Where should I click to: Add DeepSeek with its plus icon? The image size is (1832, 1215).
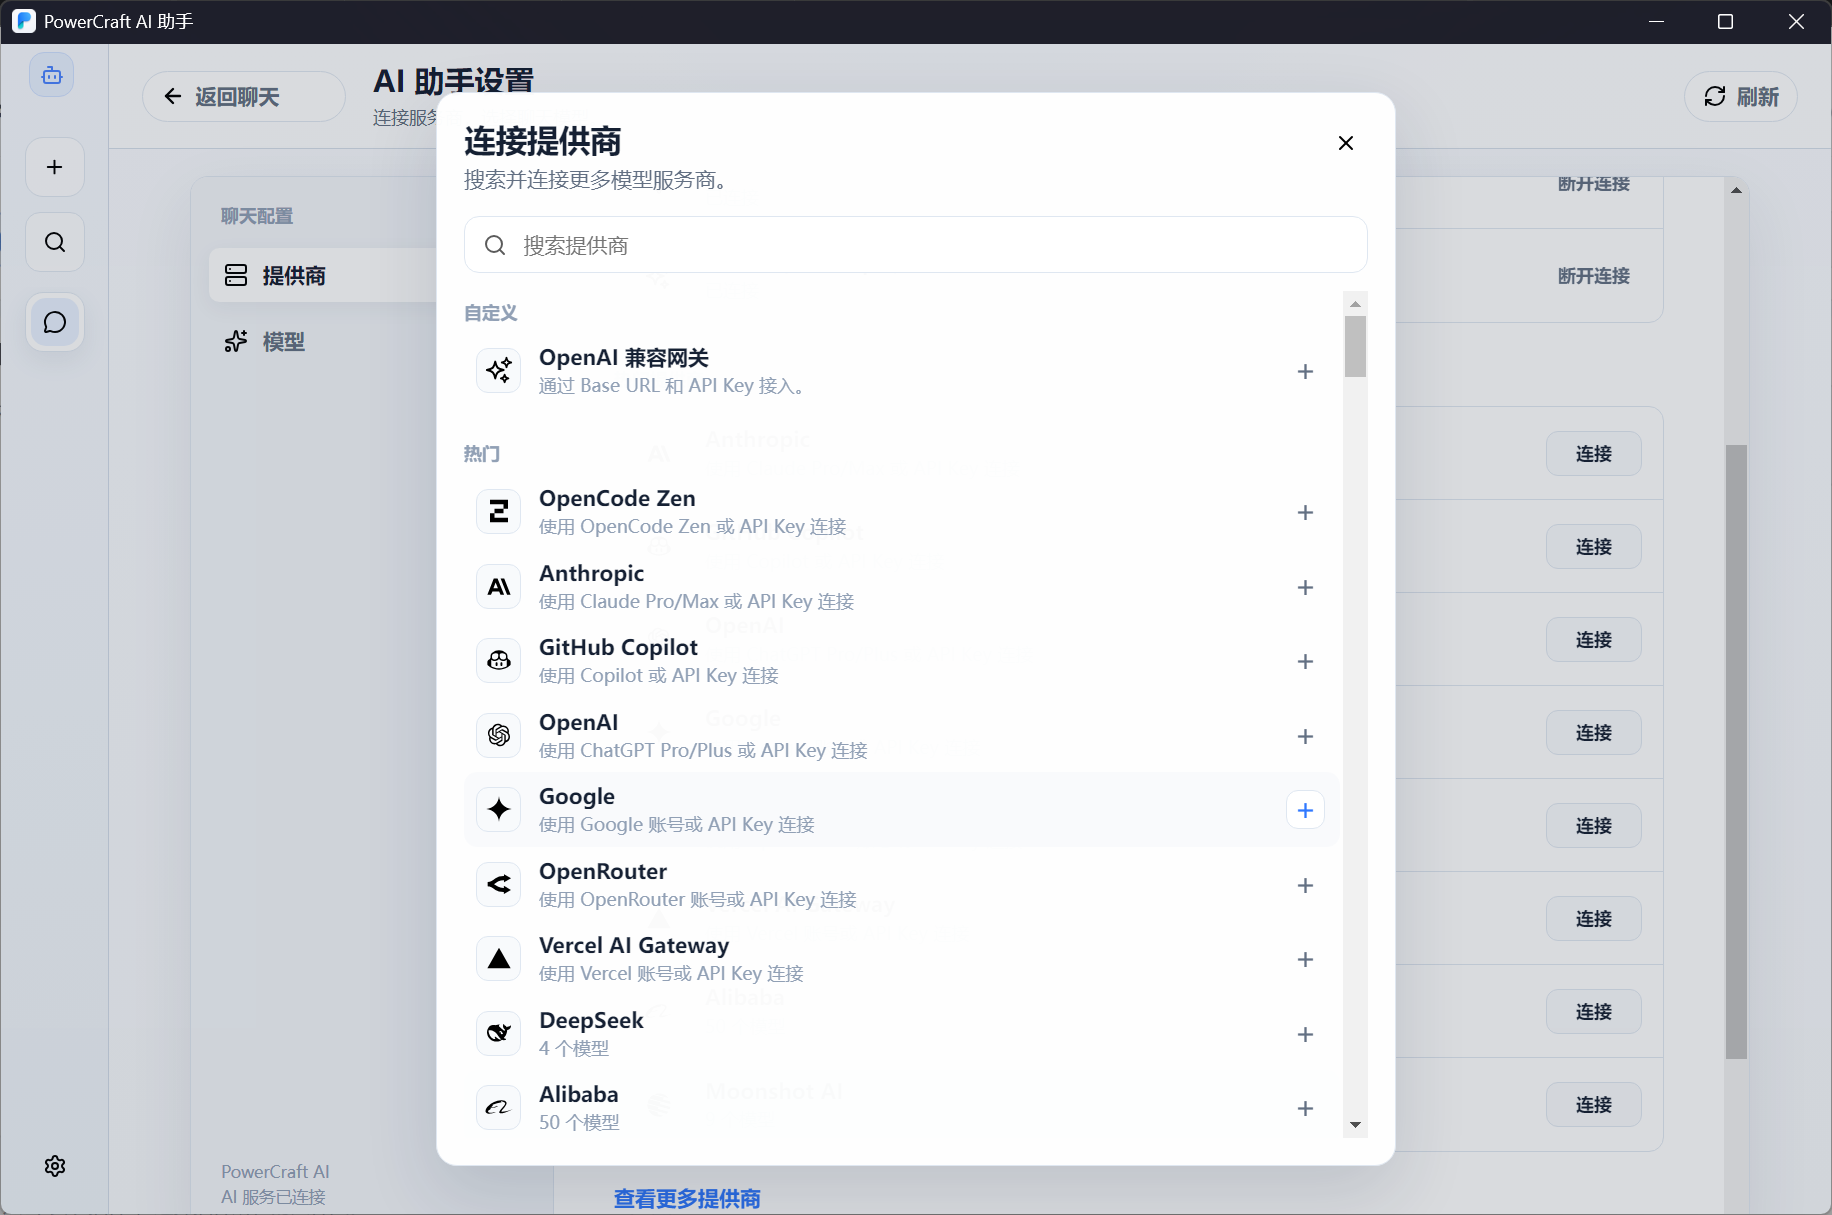tap(1305, 1035)
